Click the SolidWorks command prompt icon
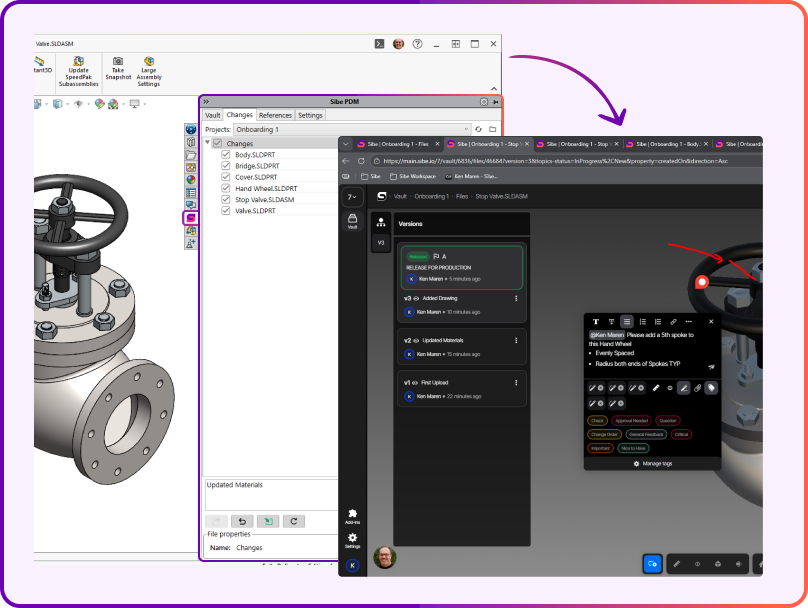The width and height of the screenshot is (808, 608). (379, 44)
